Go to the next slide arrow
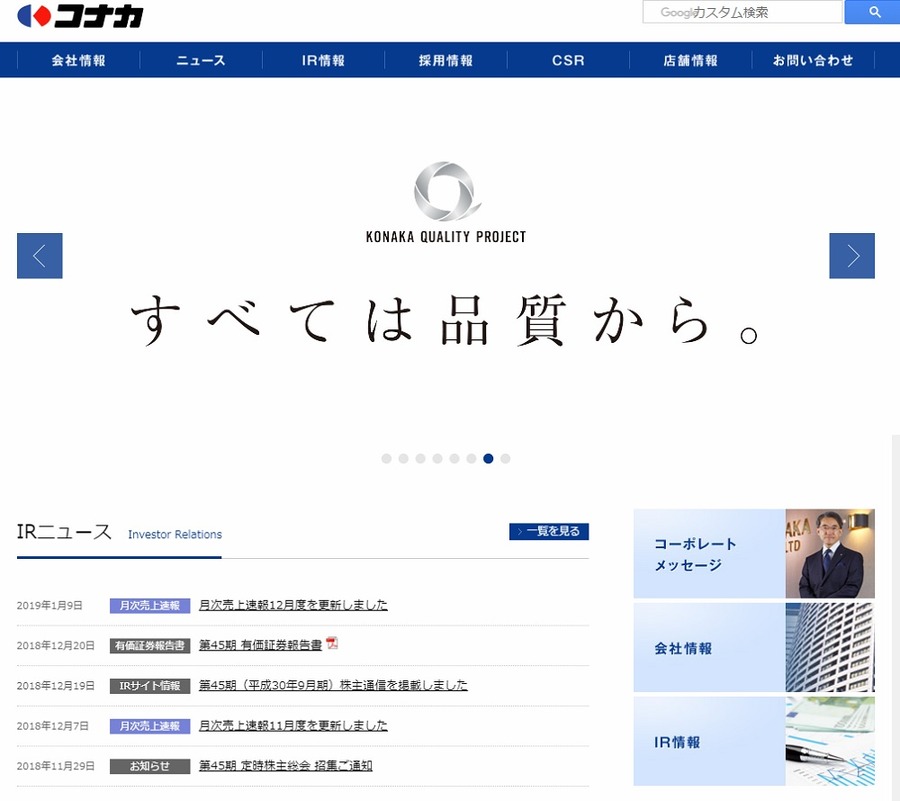 click(852, 256)
